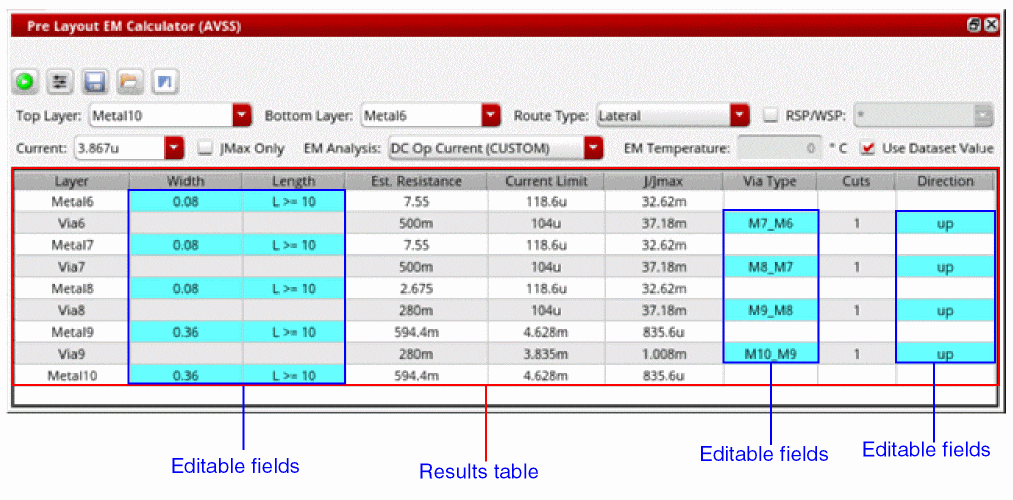1013x500 pixels.
Task: Enable the JMax Only checkbox
Action: 204,148
